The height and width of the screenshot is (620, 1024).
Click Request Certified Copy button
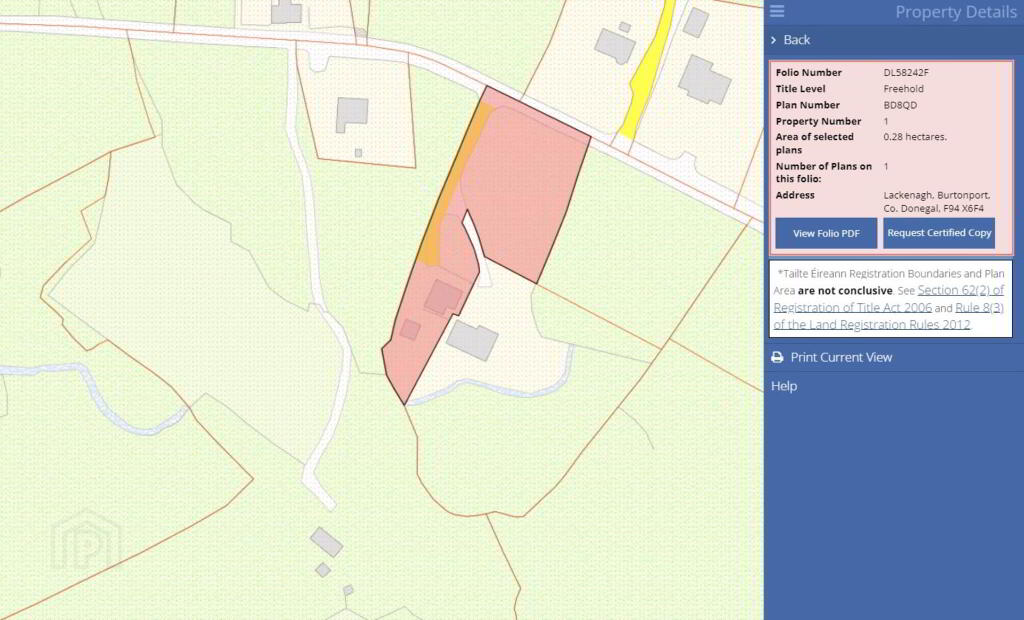click(939, 233)
